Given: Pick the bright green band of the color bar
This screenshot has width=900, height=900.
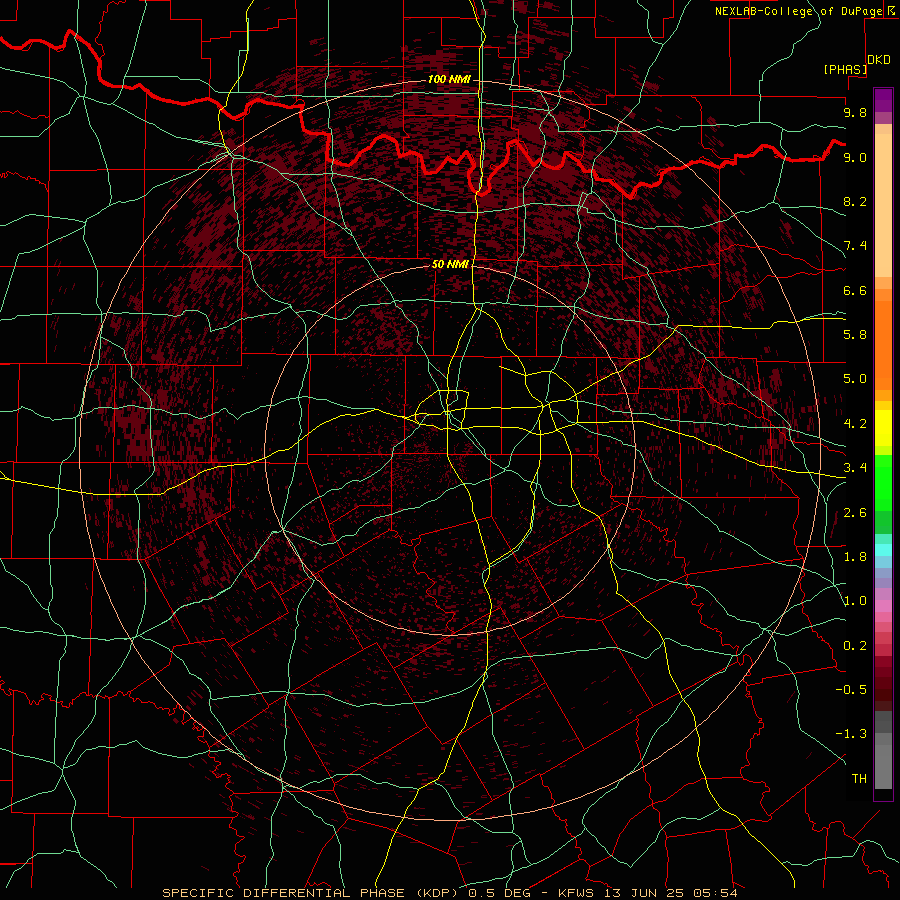Looking at the screenshot, I should pos(883,482).
